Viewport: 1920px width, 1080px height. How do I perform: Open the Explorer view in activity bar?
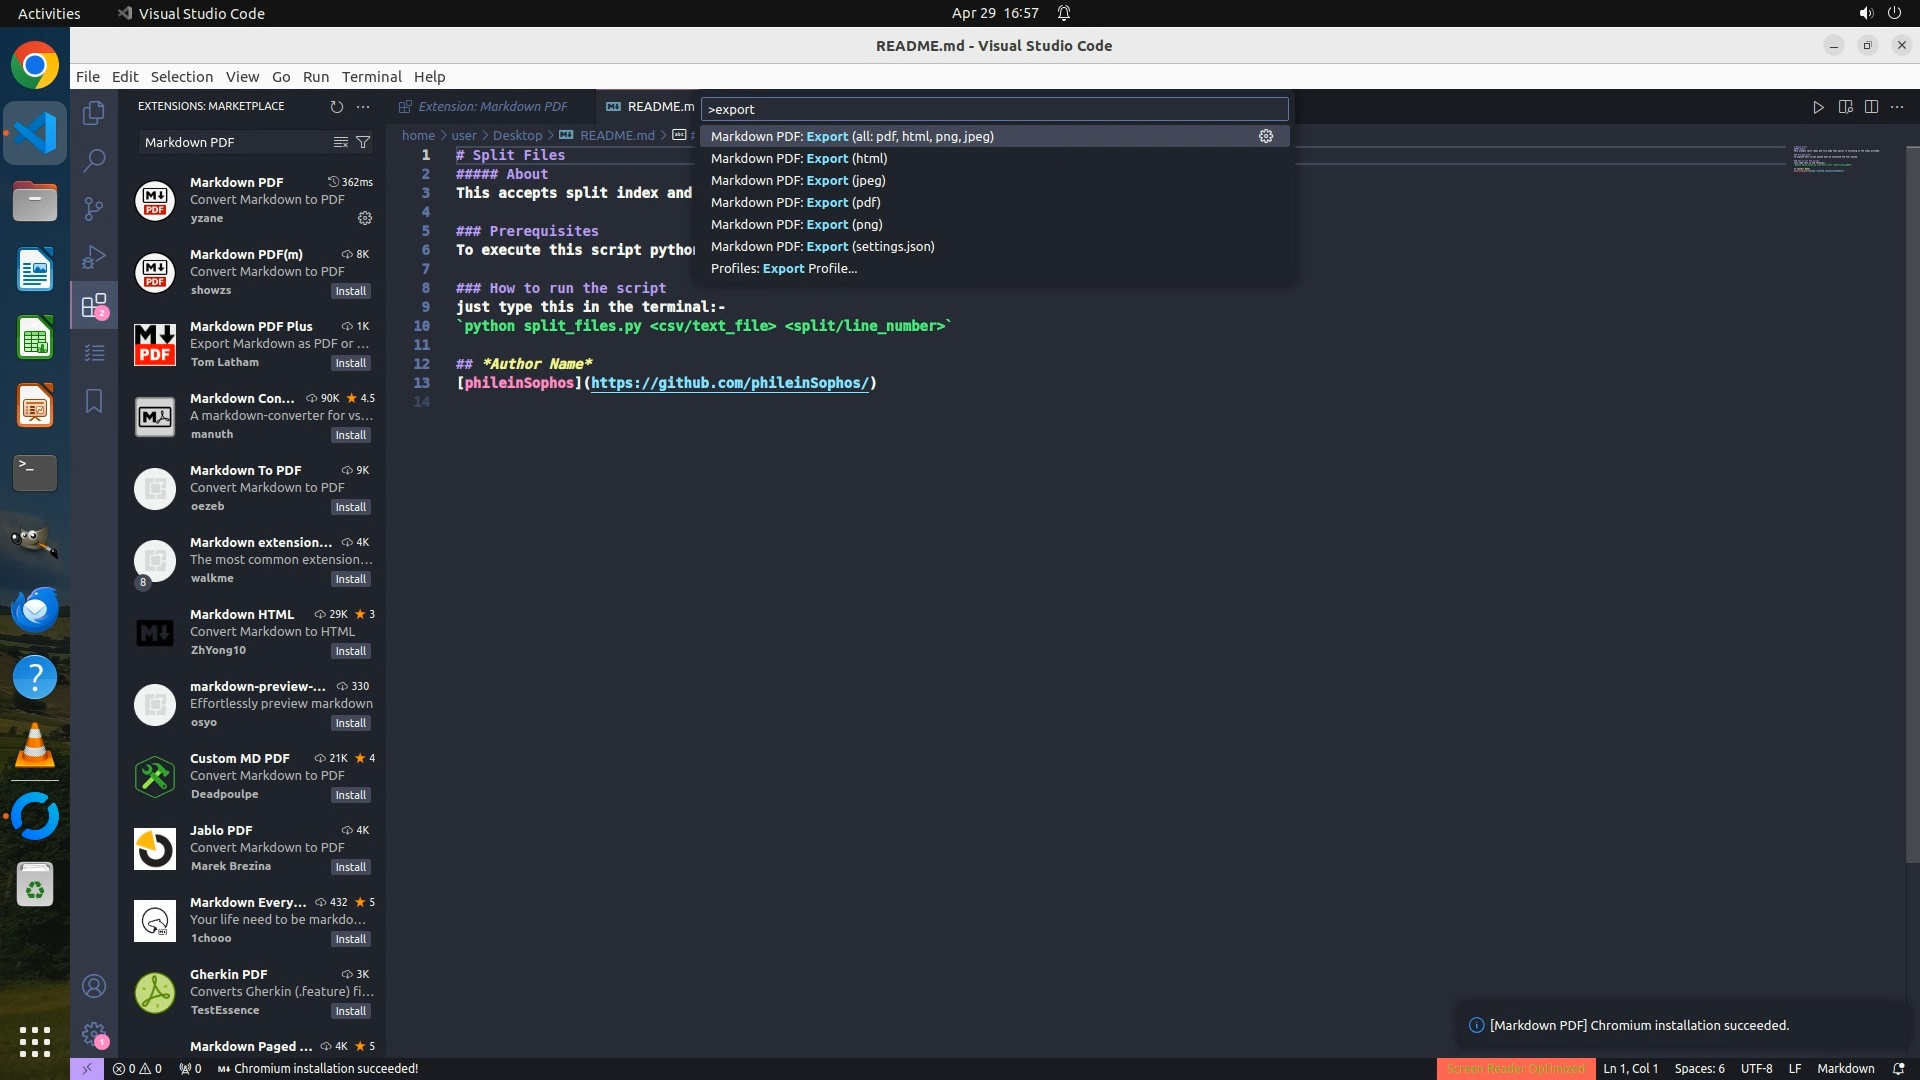(94, 113)
